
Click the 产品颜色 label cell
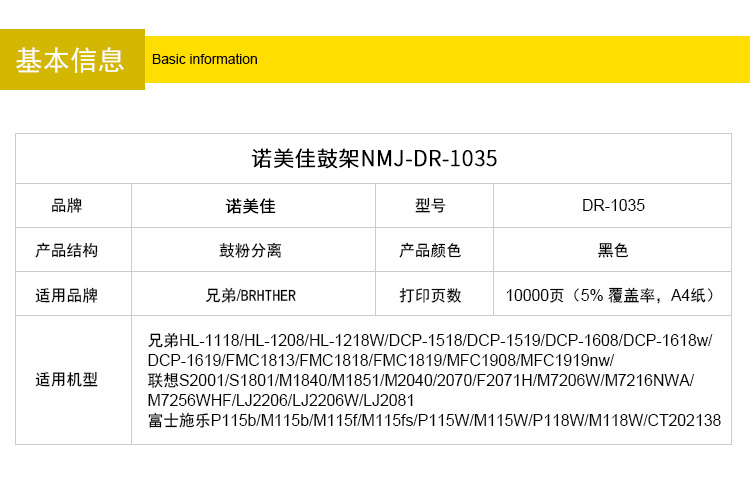(x=434, y=250)
